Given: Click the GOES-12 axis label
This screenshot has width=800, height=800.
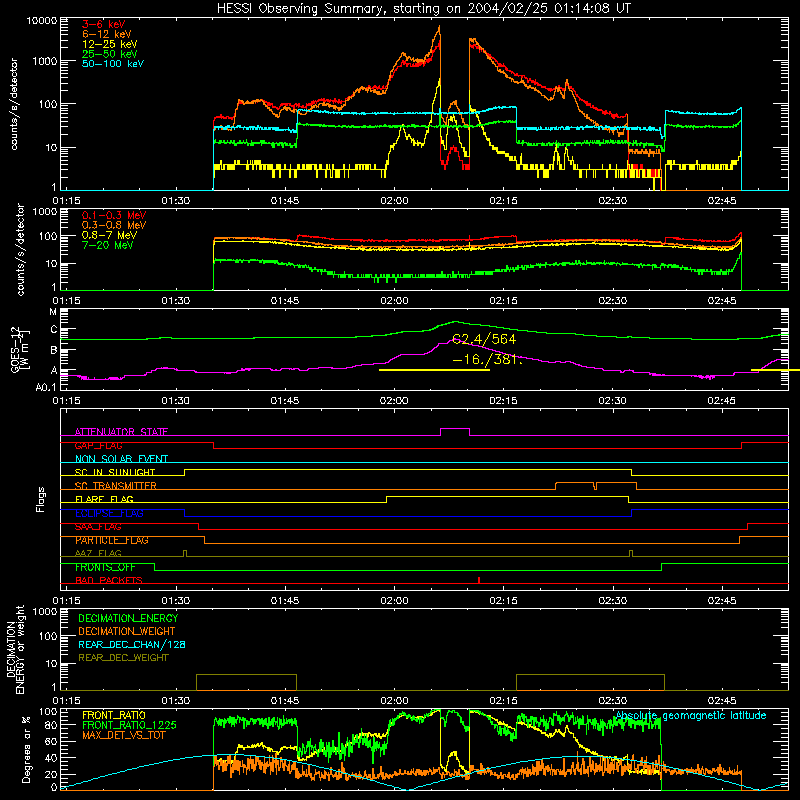Looking at the screenshot, I should click(20, 349).
